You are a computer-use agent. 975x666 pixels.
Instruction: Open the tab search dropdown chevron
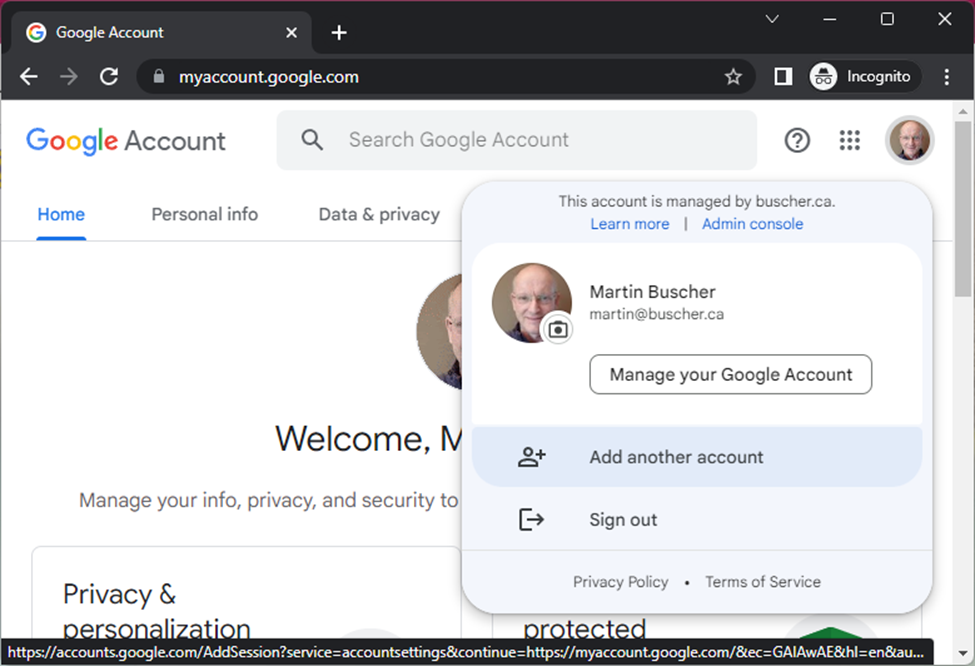click(772, 19)
